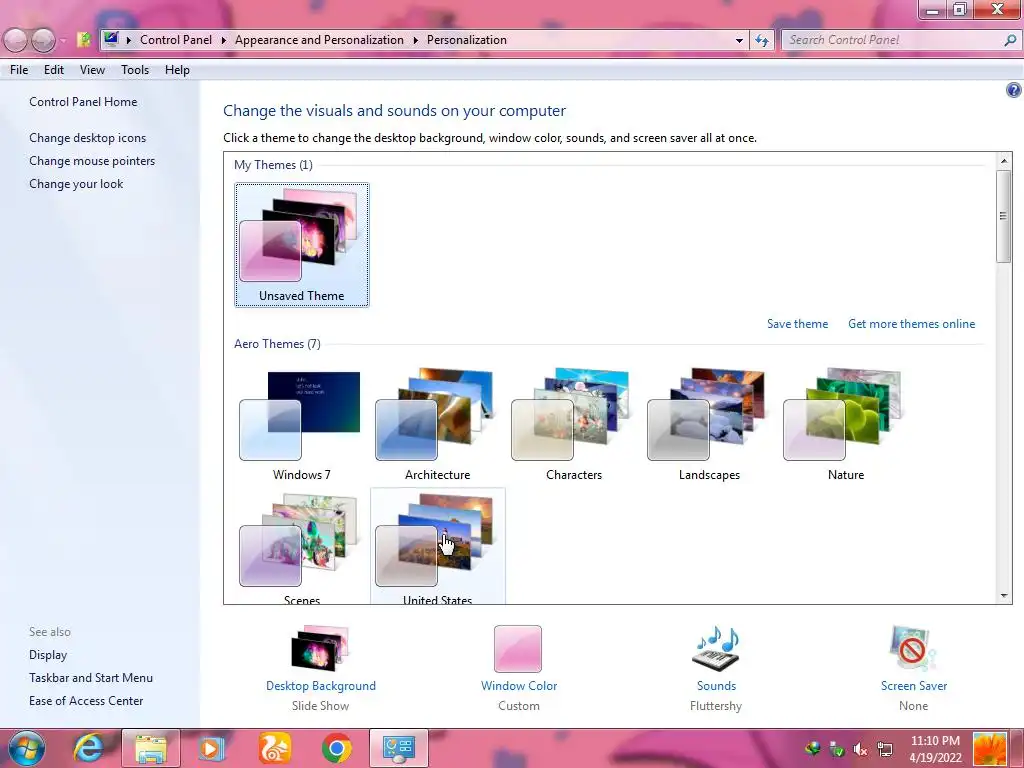The height and width of the screenshot is (768, 1024).
Task: Click the Screen Saver text link
Action: tap(914, 686)
